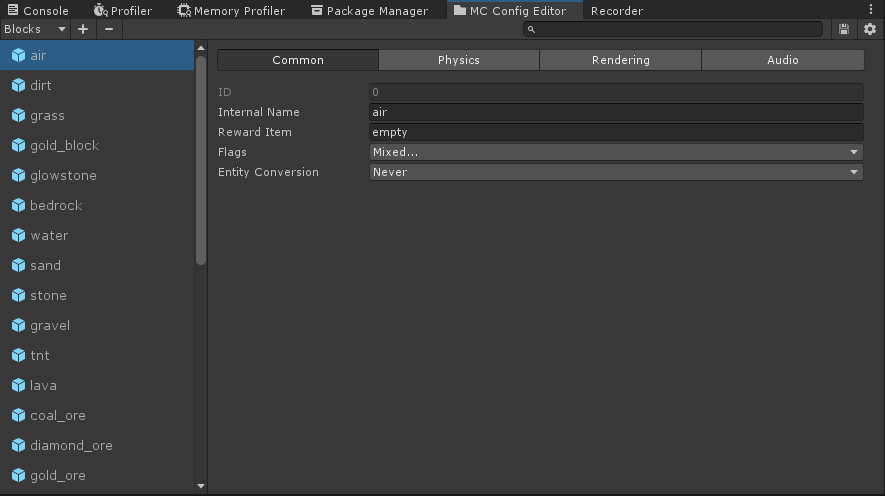Add a new block with plus icon
The height and width of the screenshot is (496, 885).
pyautogui.click(x=83, y=29)
